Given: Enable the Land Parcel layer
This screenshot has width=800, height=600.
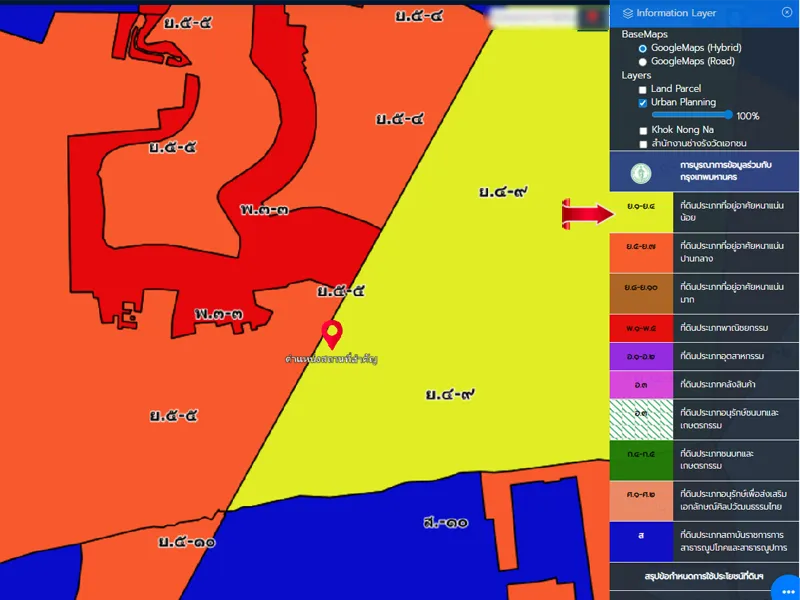Looking at the screenshot, I should click(x=643, y=89).
